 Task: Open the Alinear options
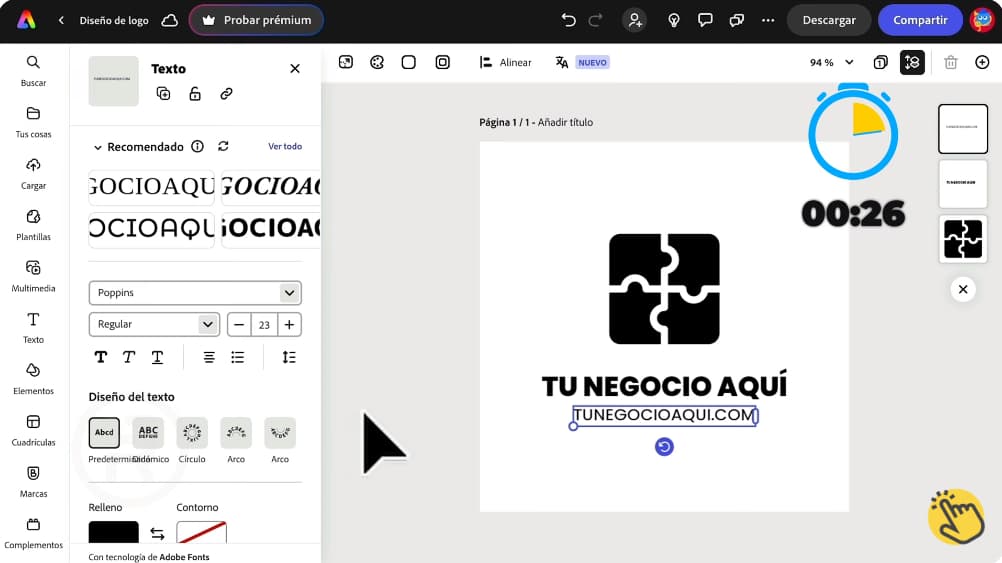click(505, 63)
